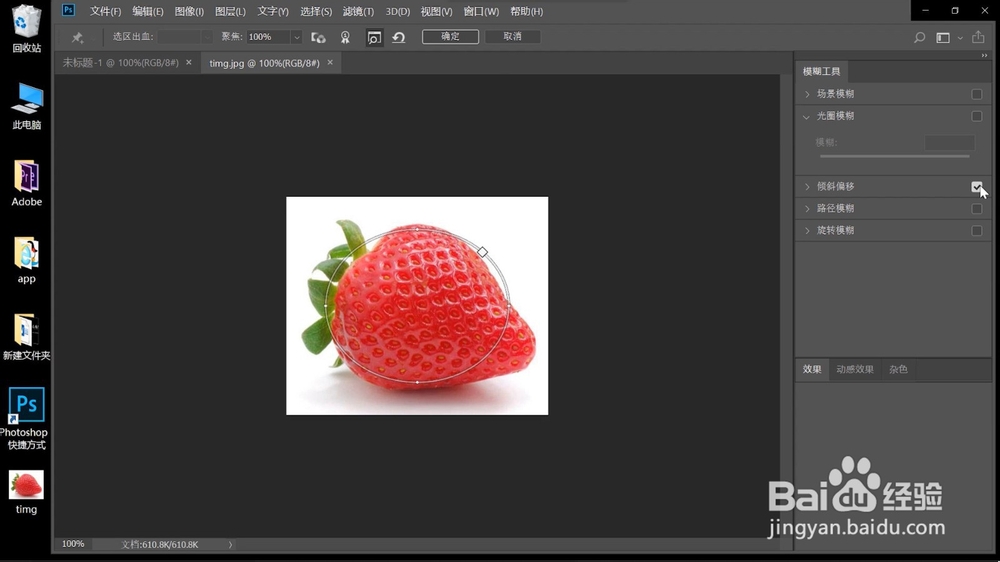
Task: Switch to the 动感效果 tab
Action: 855,369
